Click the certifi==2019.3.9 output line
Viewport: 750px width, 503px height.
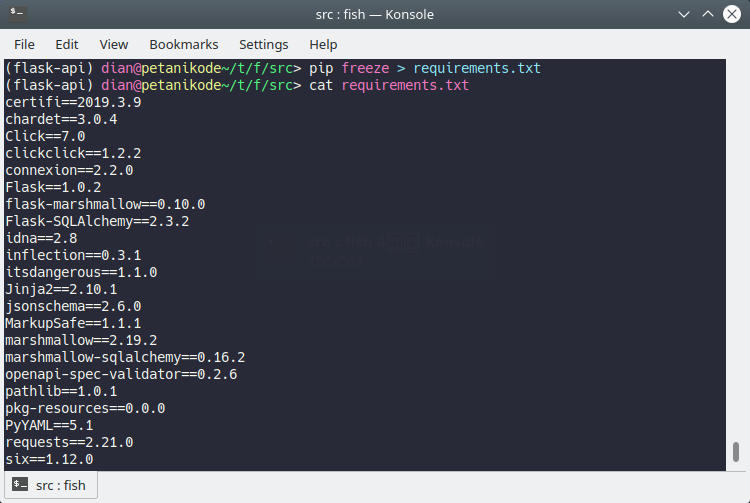click(73, 102)
